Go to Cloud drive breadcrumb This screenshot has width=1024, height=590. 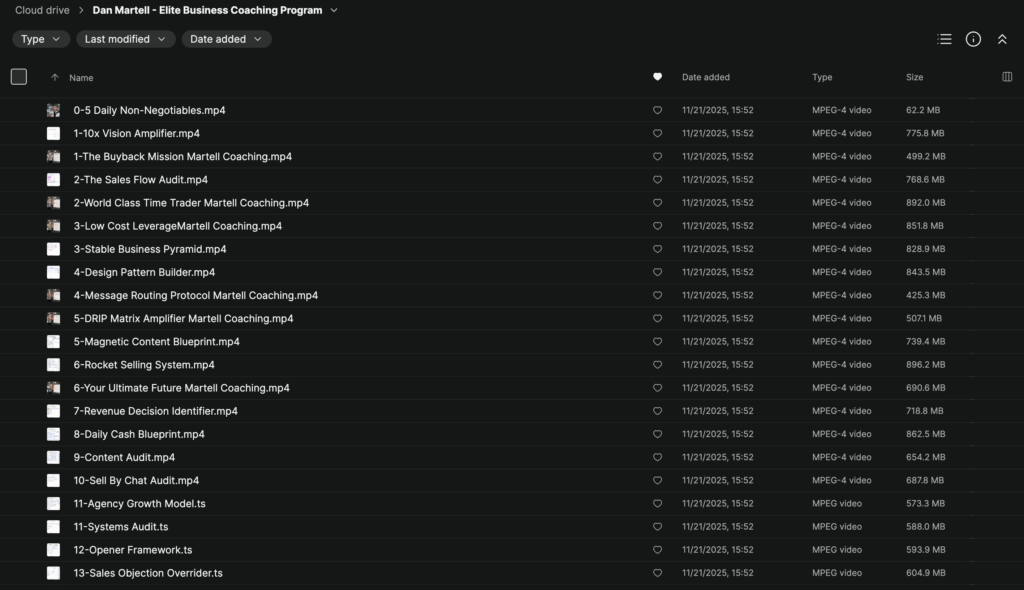[42, 11]
